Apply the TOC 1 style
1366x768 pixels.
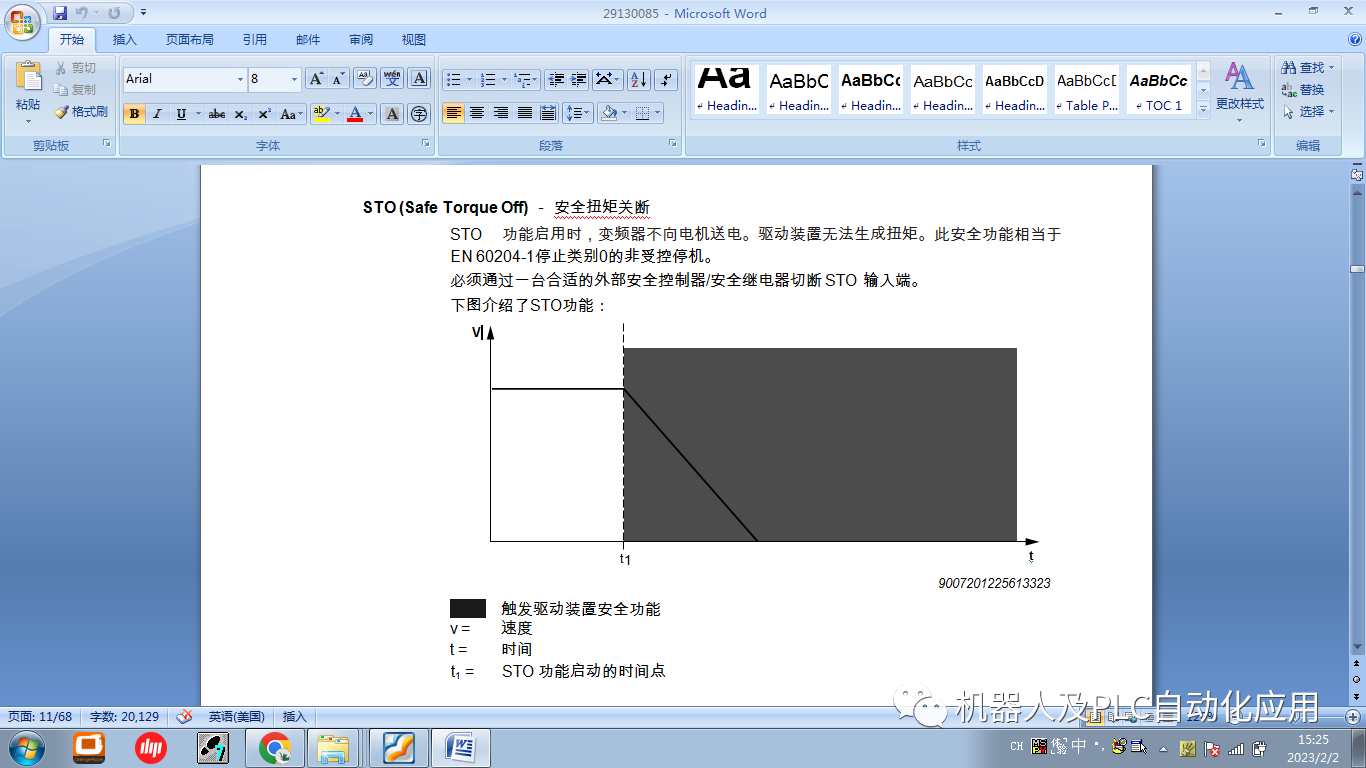coord(1158,88)
